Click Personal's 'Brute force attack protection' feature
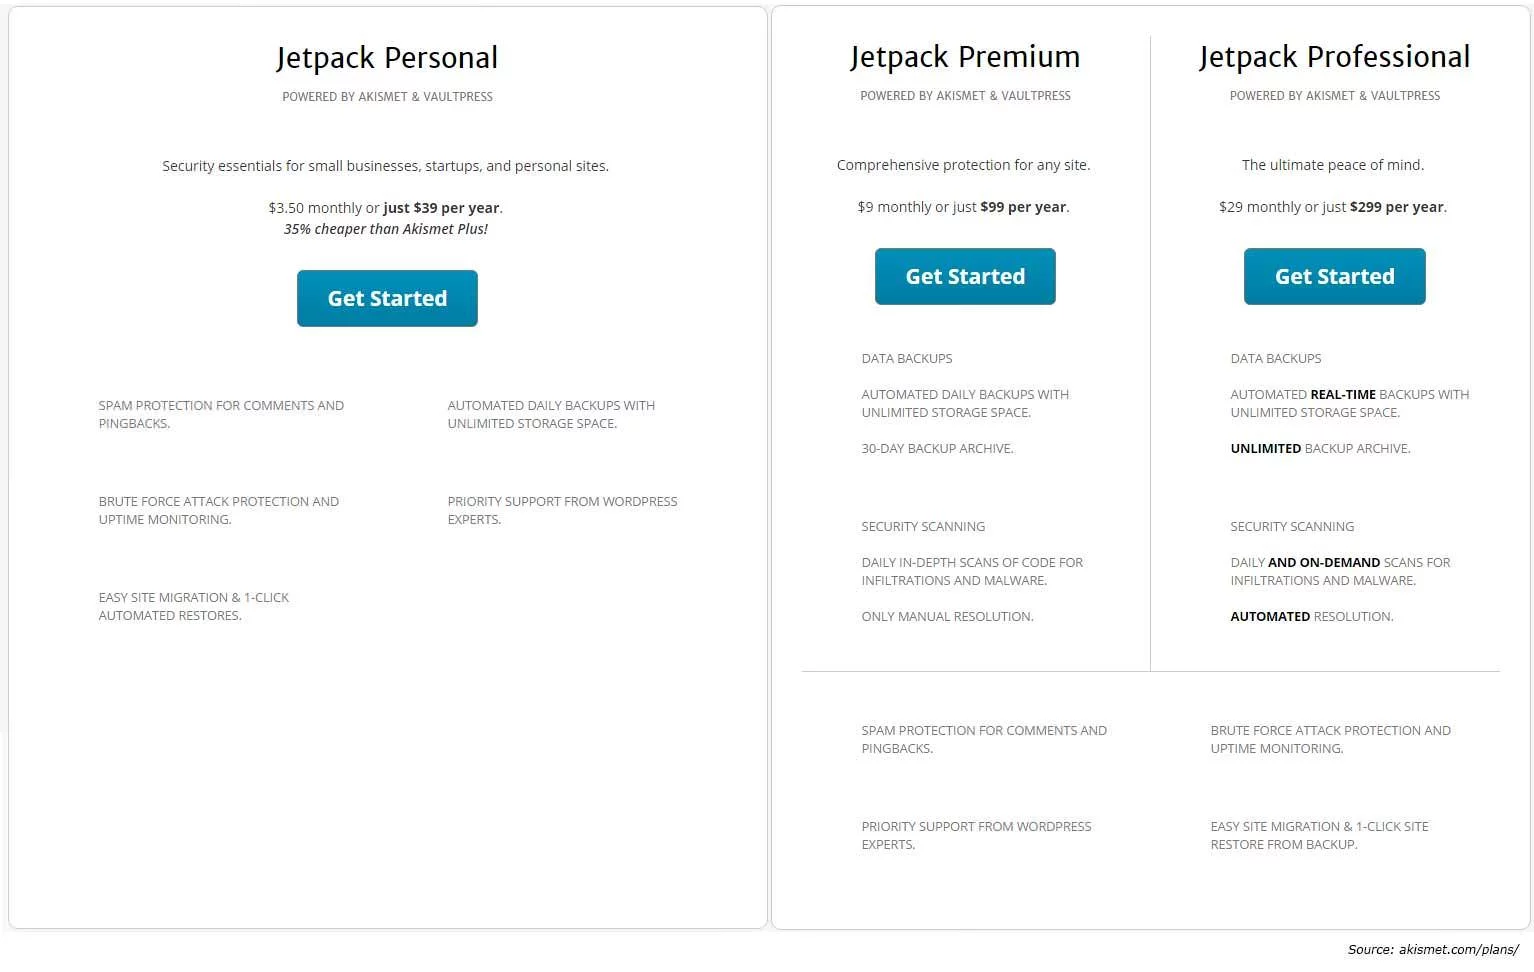 coord(218,511)
